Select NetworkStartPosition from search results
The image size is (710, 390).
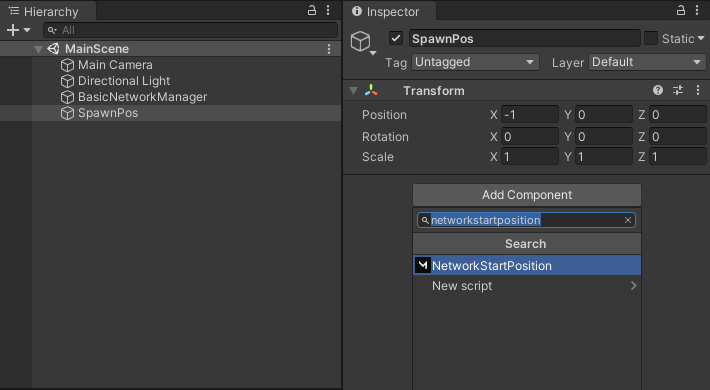pos(527,265)
